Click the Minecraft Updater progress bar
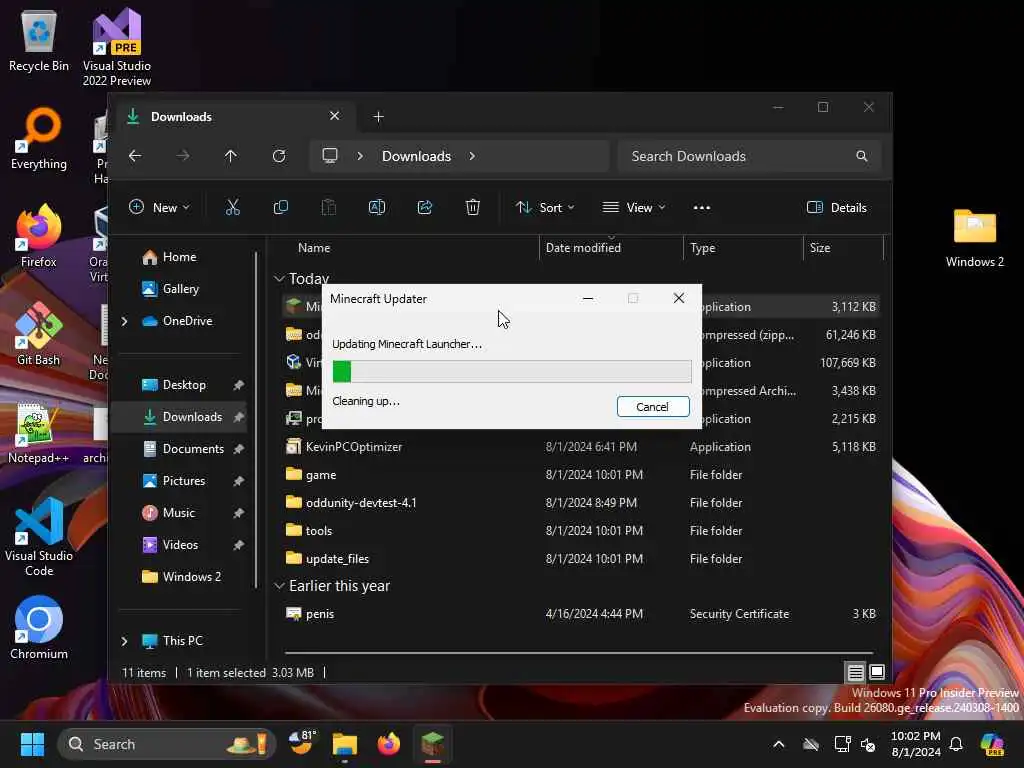This screenshot has width=1024, height=768. point(512,372)
